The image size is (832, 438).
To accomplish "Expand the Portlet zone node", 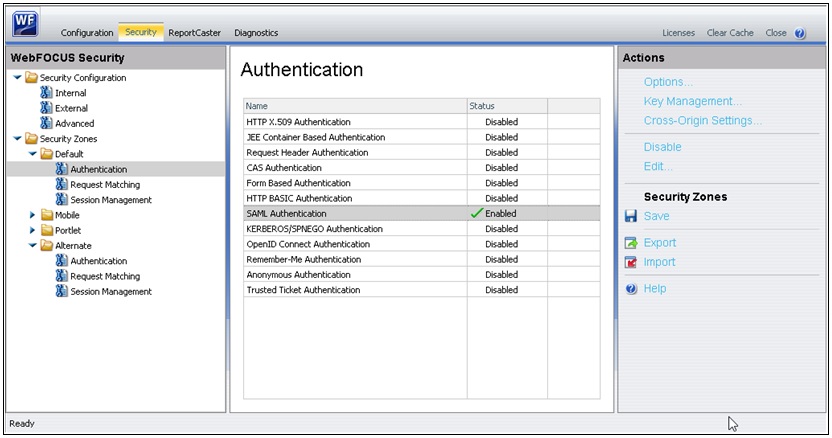I will pos(32,230).
